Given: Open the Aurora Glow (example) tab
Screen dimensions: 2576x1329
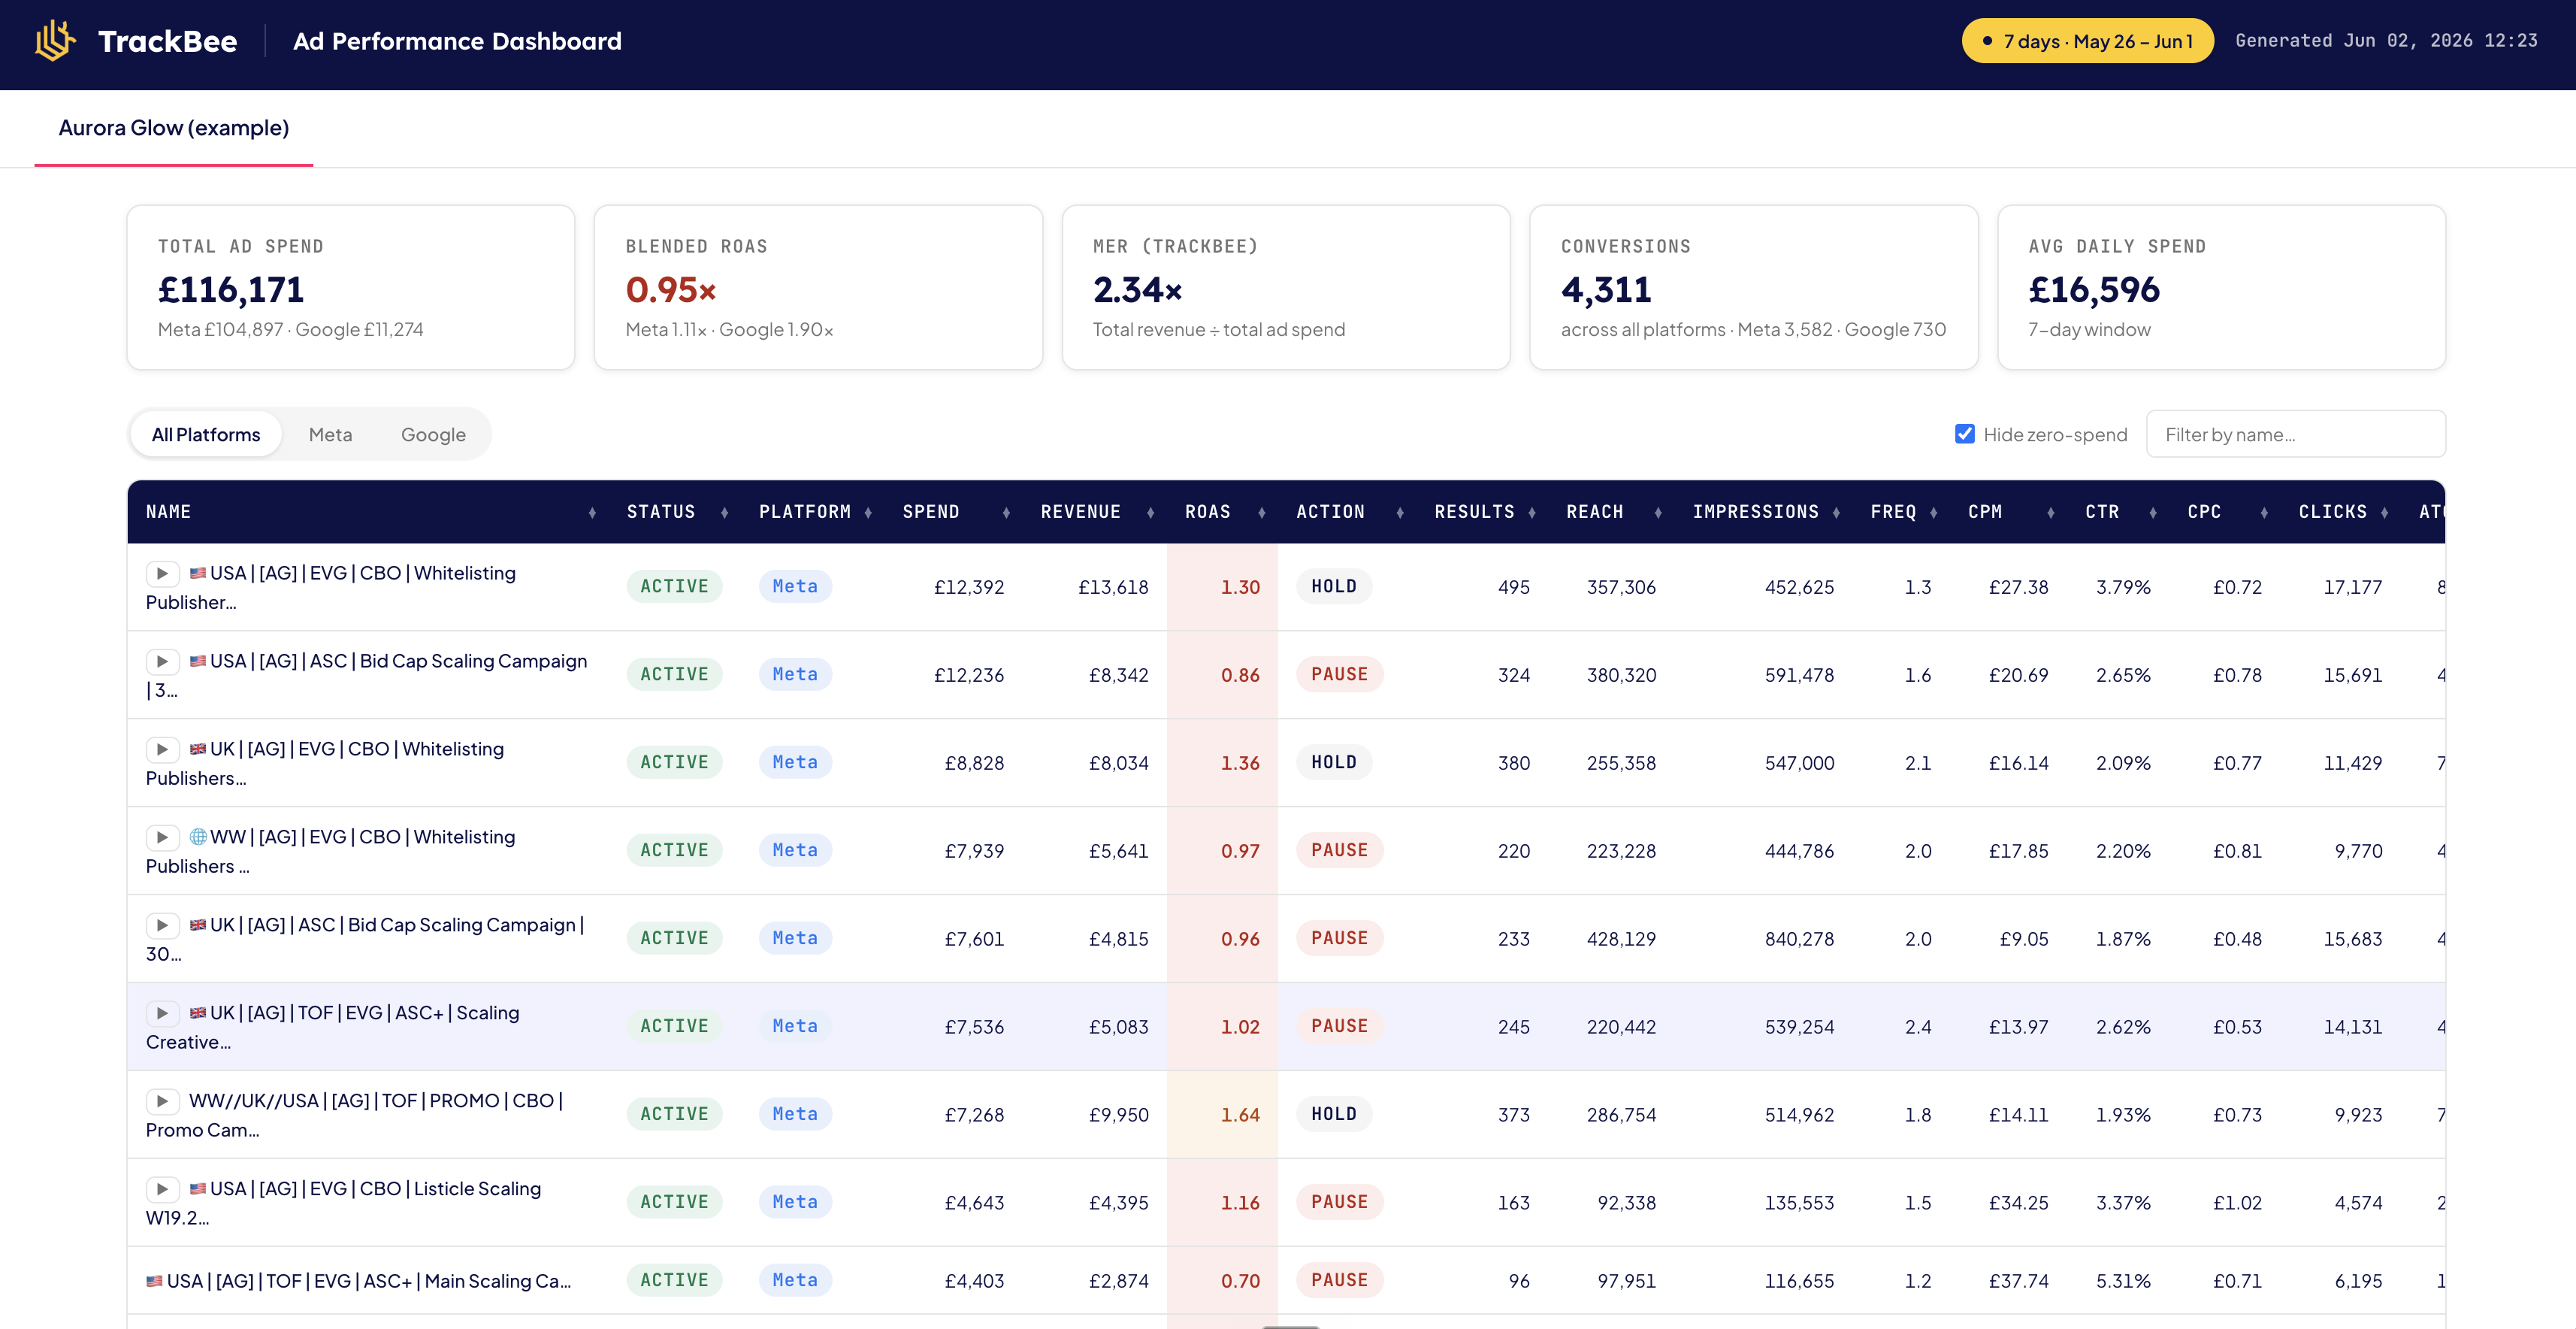Looking at the screenshot, I should coord(174,128).
